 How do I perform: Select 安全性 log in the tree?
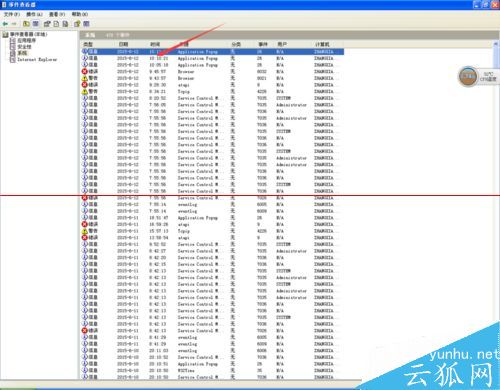tap(24, 47)
